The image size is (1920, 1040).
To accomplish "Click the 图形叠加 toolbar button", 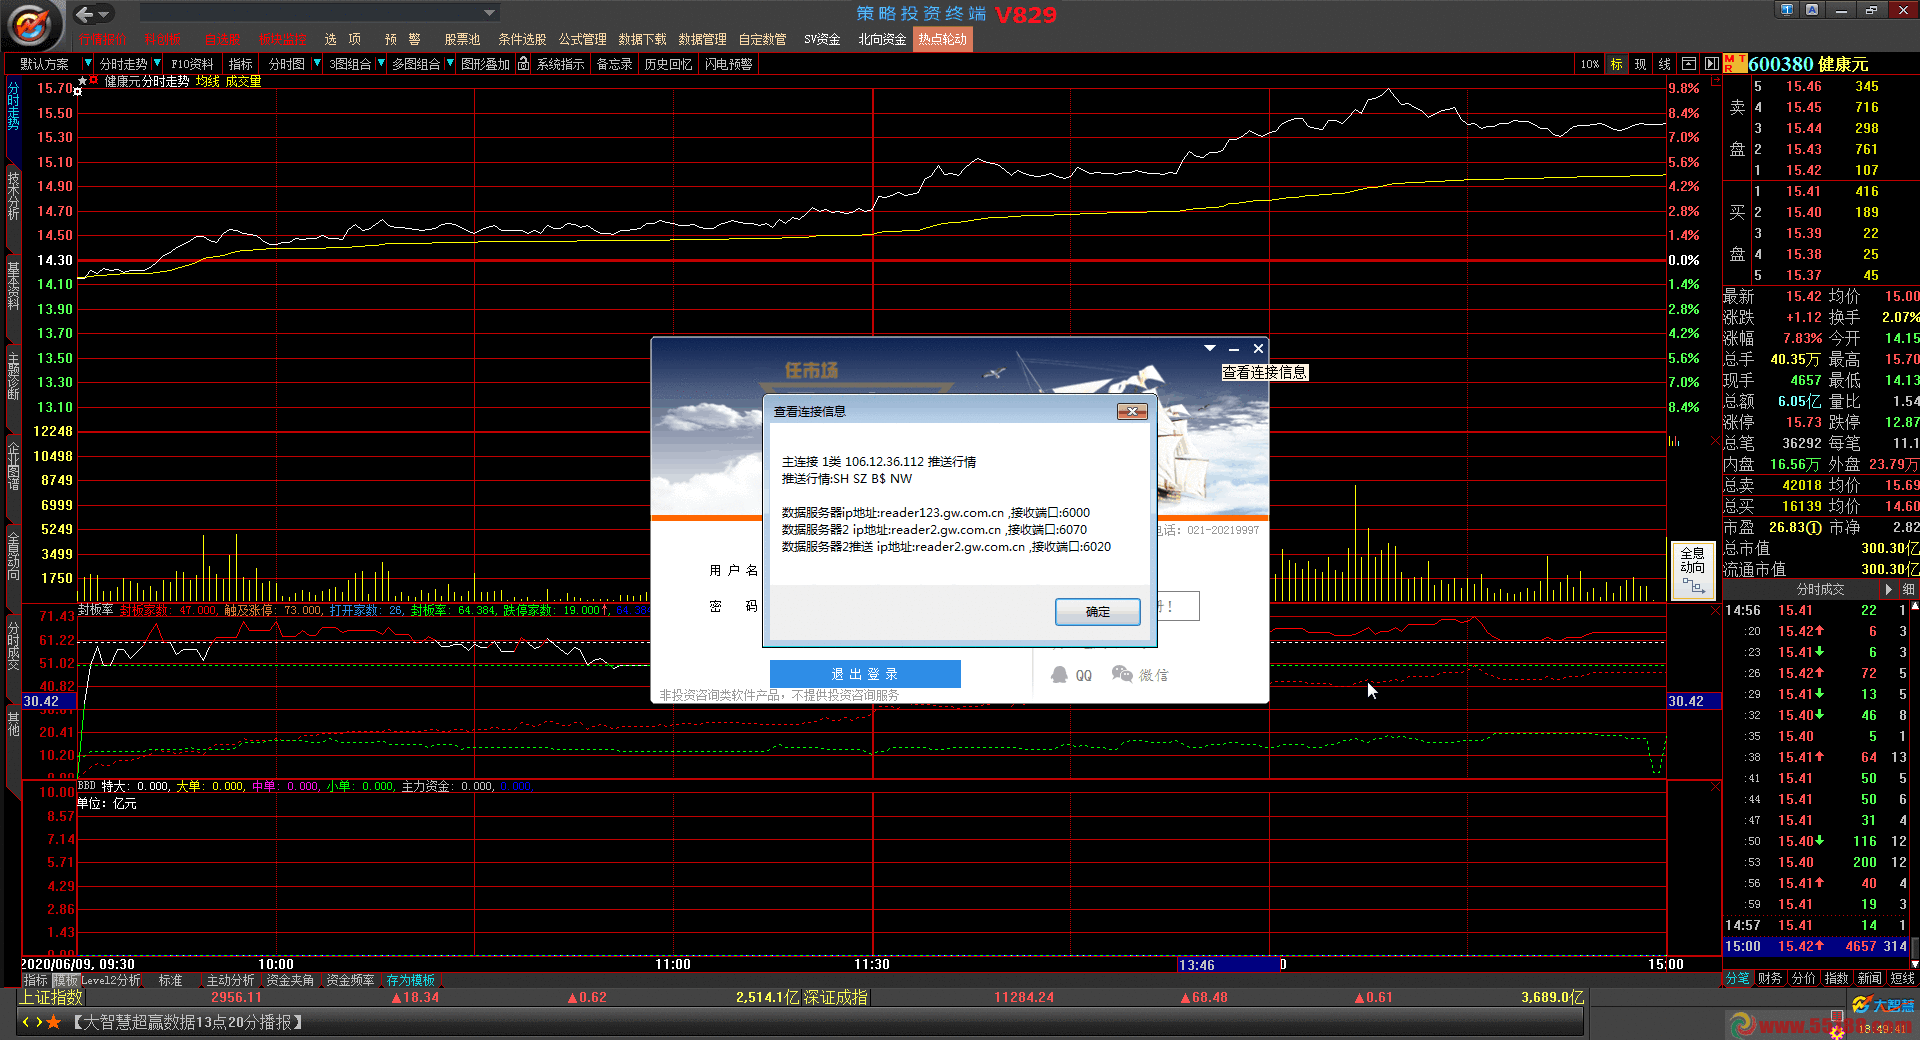I will 485,64.
